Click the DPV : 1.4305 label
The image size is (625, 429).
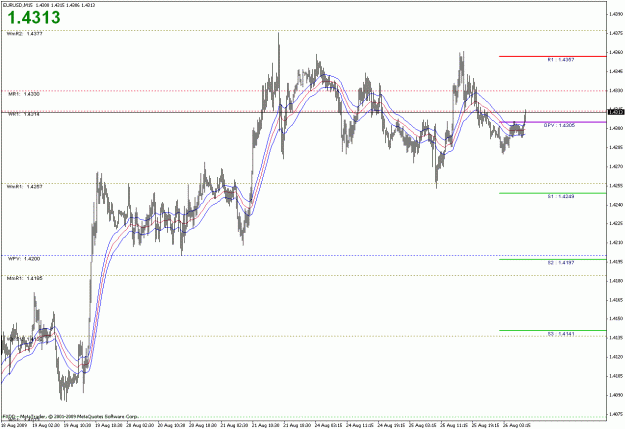click(560, 125)
